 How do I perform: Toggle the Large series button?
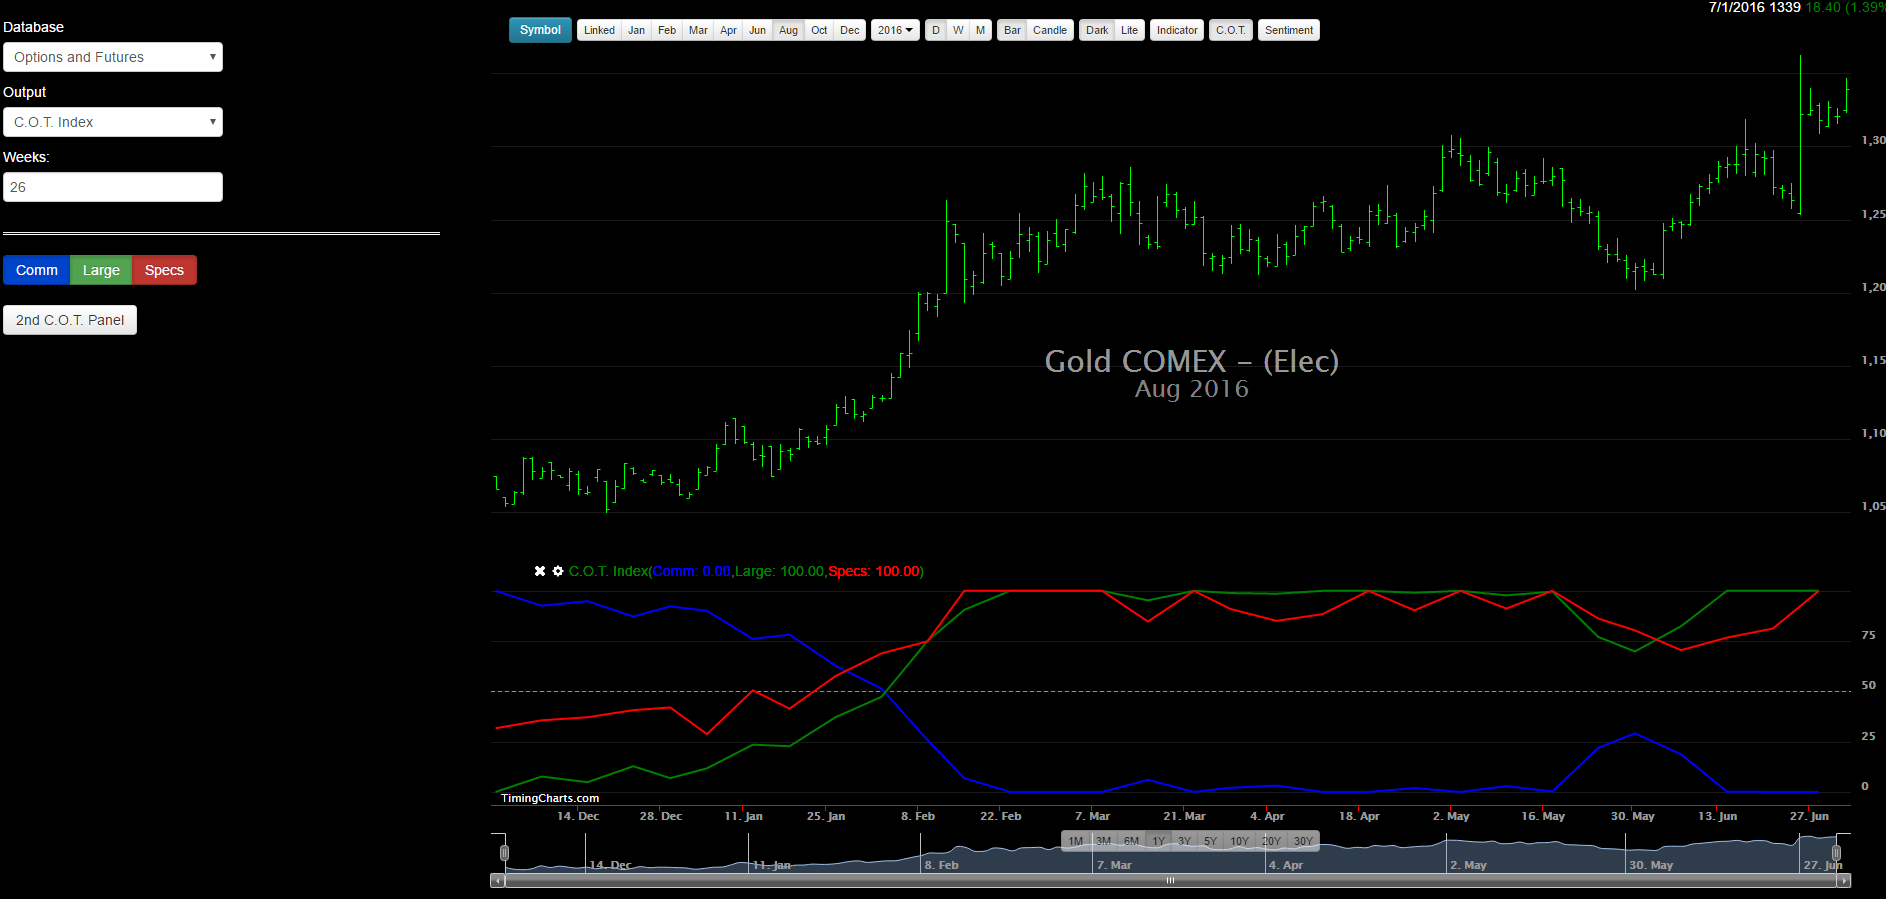click(101, 270)
